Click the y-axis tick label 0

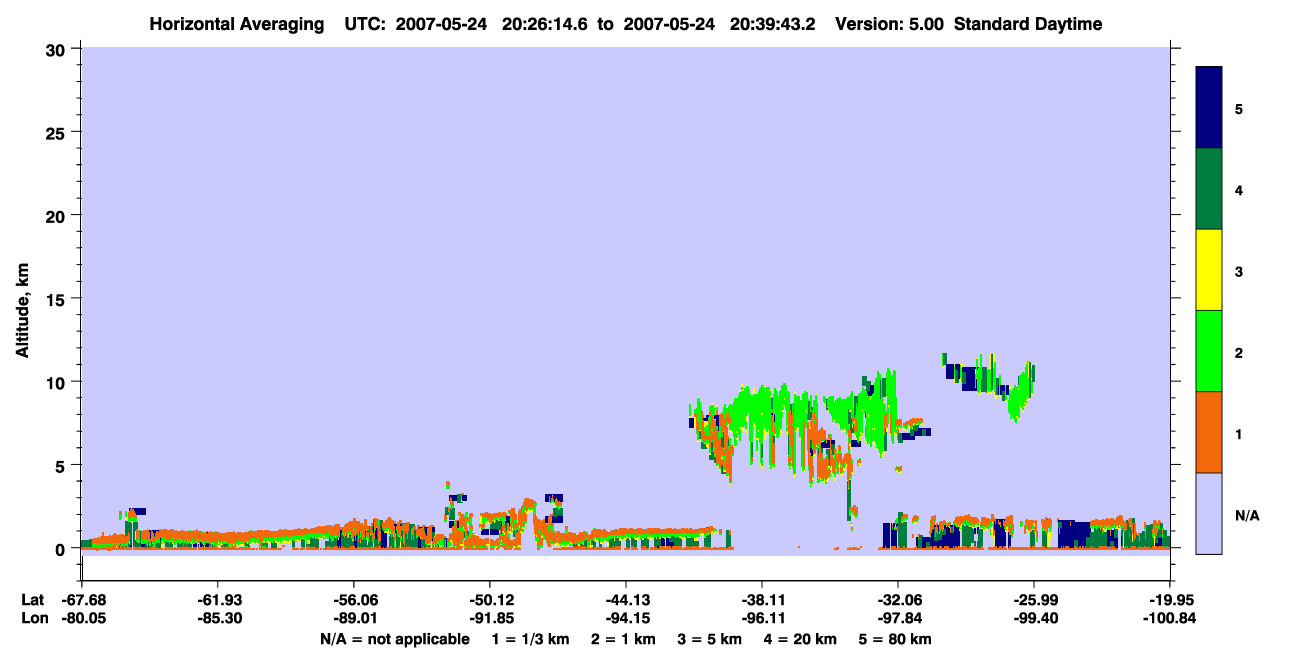point(62,549)
